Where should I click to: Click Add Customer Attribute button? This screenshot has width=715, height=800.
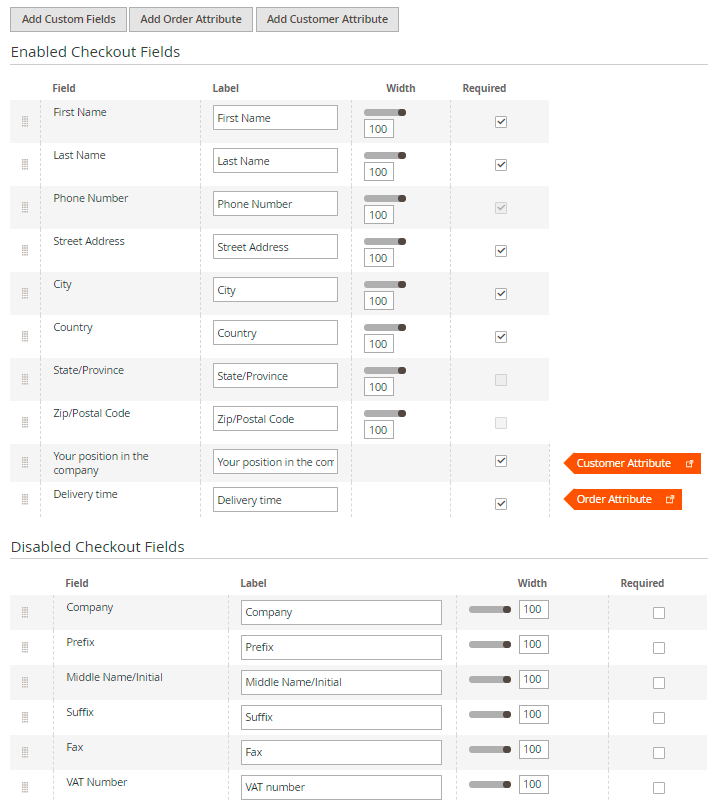coord(327,19)
